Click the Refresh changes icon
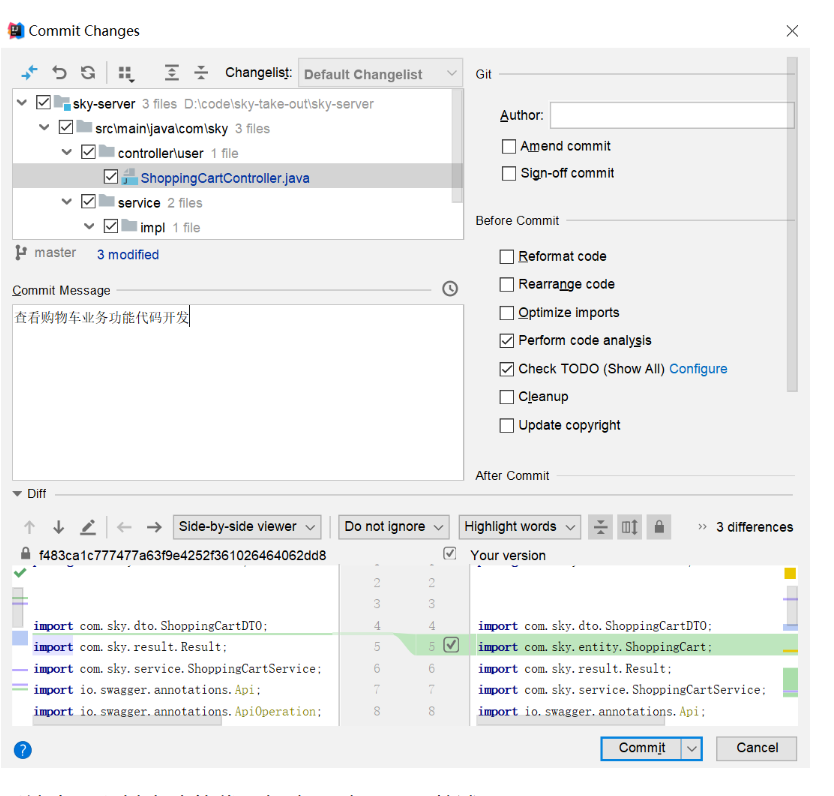Image resolution: width=834 pixels, height=796 pixels. click(x=88, y=72)
